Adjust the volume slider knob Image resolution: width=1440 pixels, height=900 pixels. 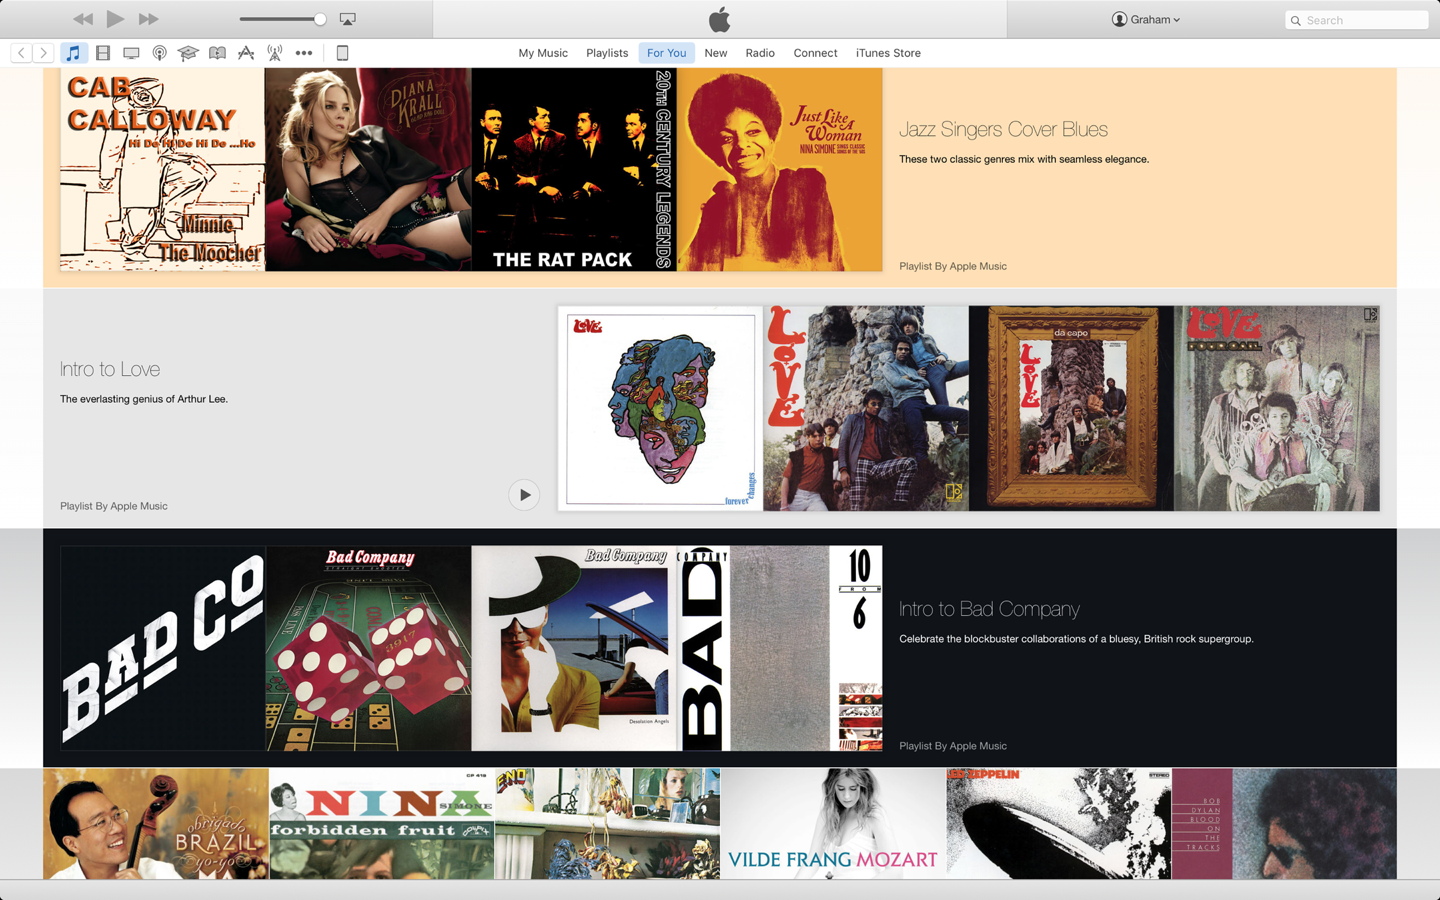[320, 19]
